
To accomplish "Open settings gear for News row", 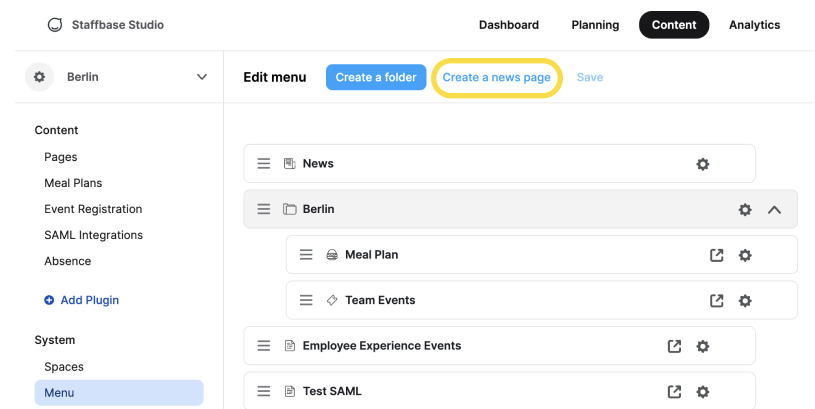I will click(703, 164).
